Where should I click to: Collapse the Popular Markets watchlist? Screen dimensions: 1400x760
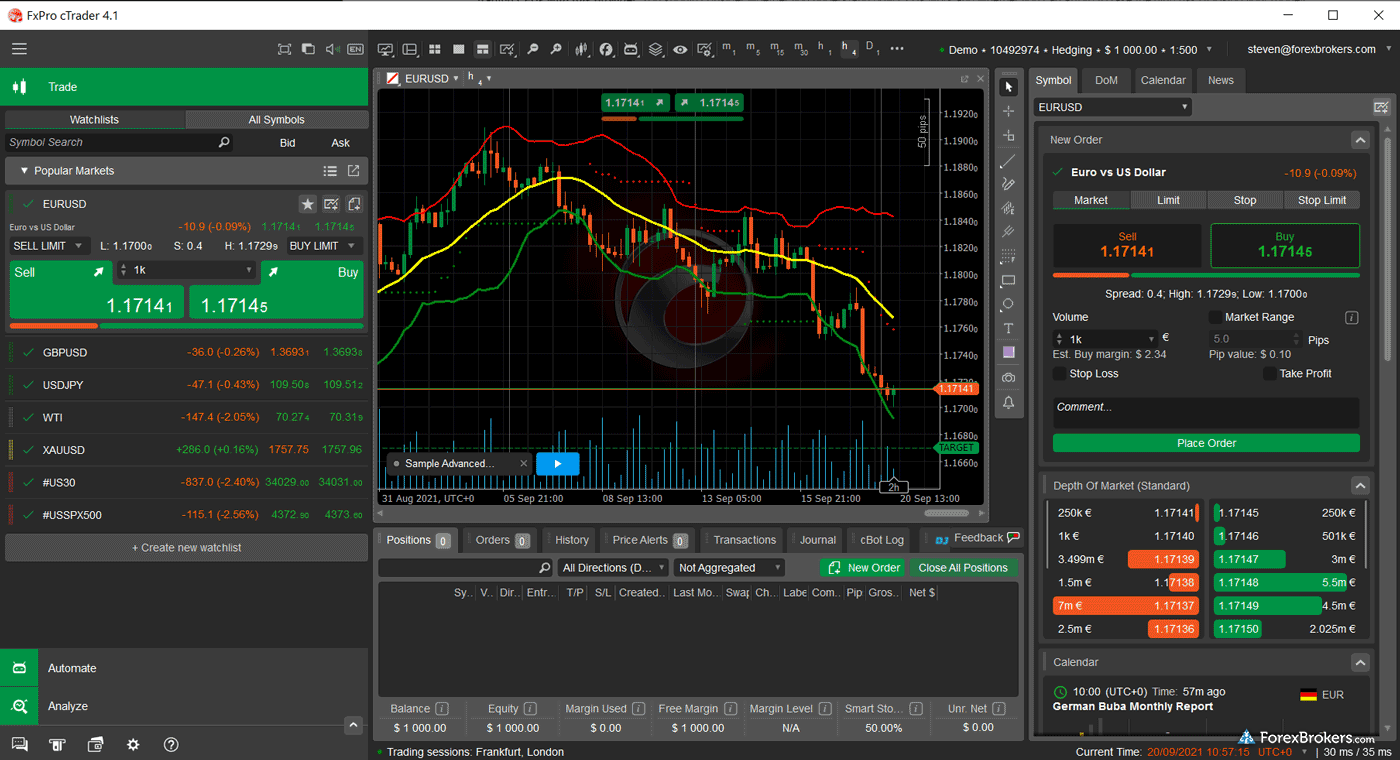tap(24, 171)
